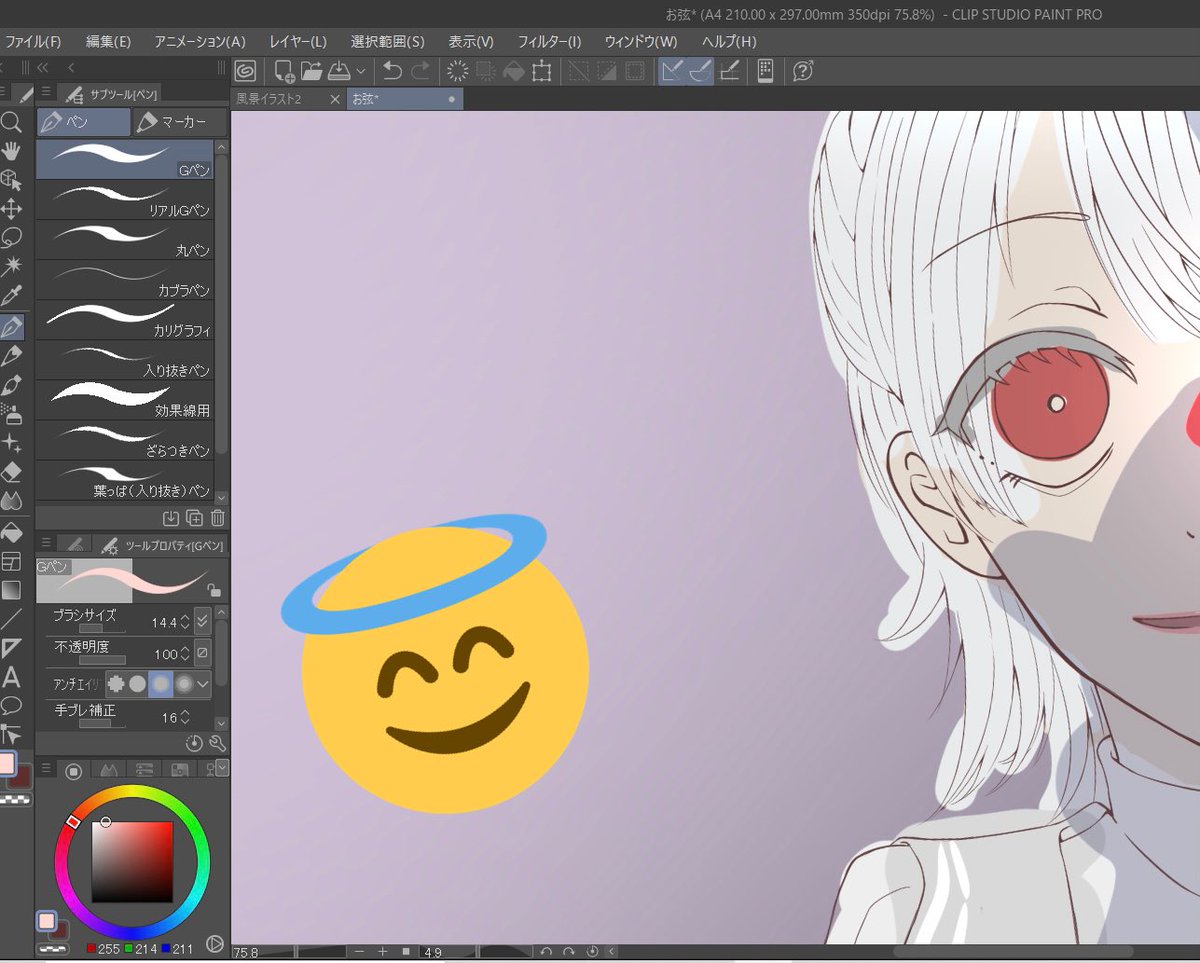Open opacity dynamics settings button
This screenshot has height=963, width=1200.
pyautogui.click(x=202, y=653)
